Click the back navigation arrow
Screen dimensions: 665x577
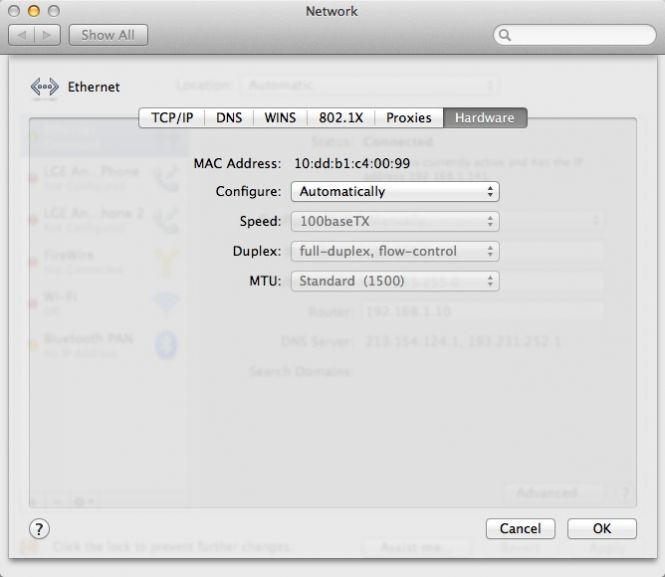[22, 35]
